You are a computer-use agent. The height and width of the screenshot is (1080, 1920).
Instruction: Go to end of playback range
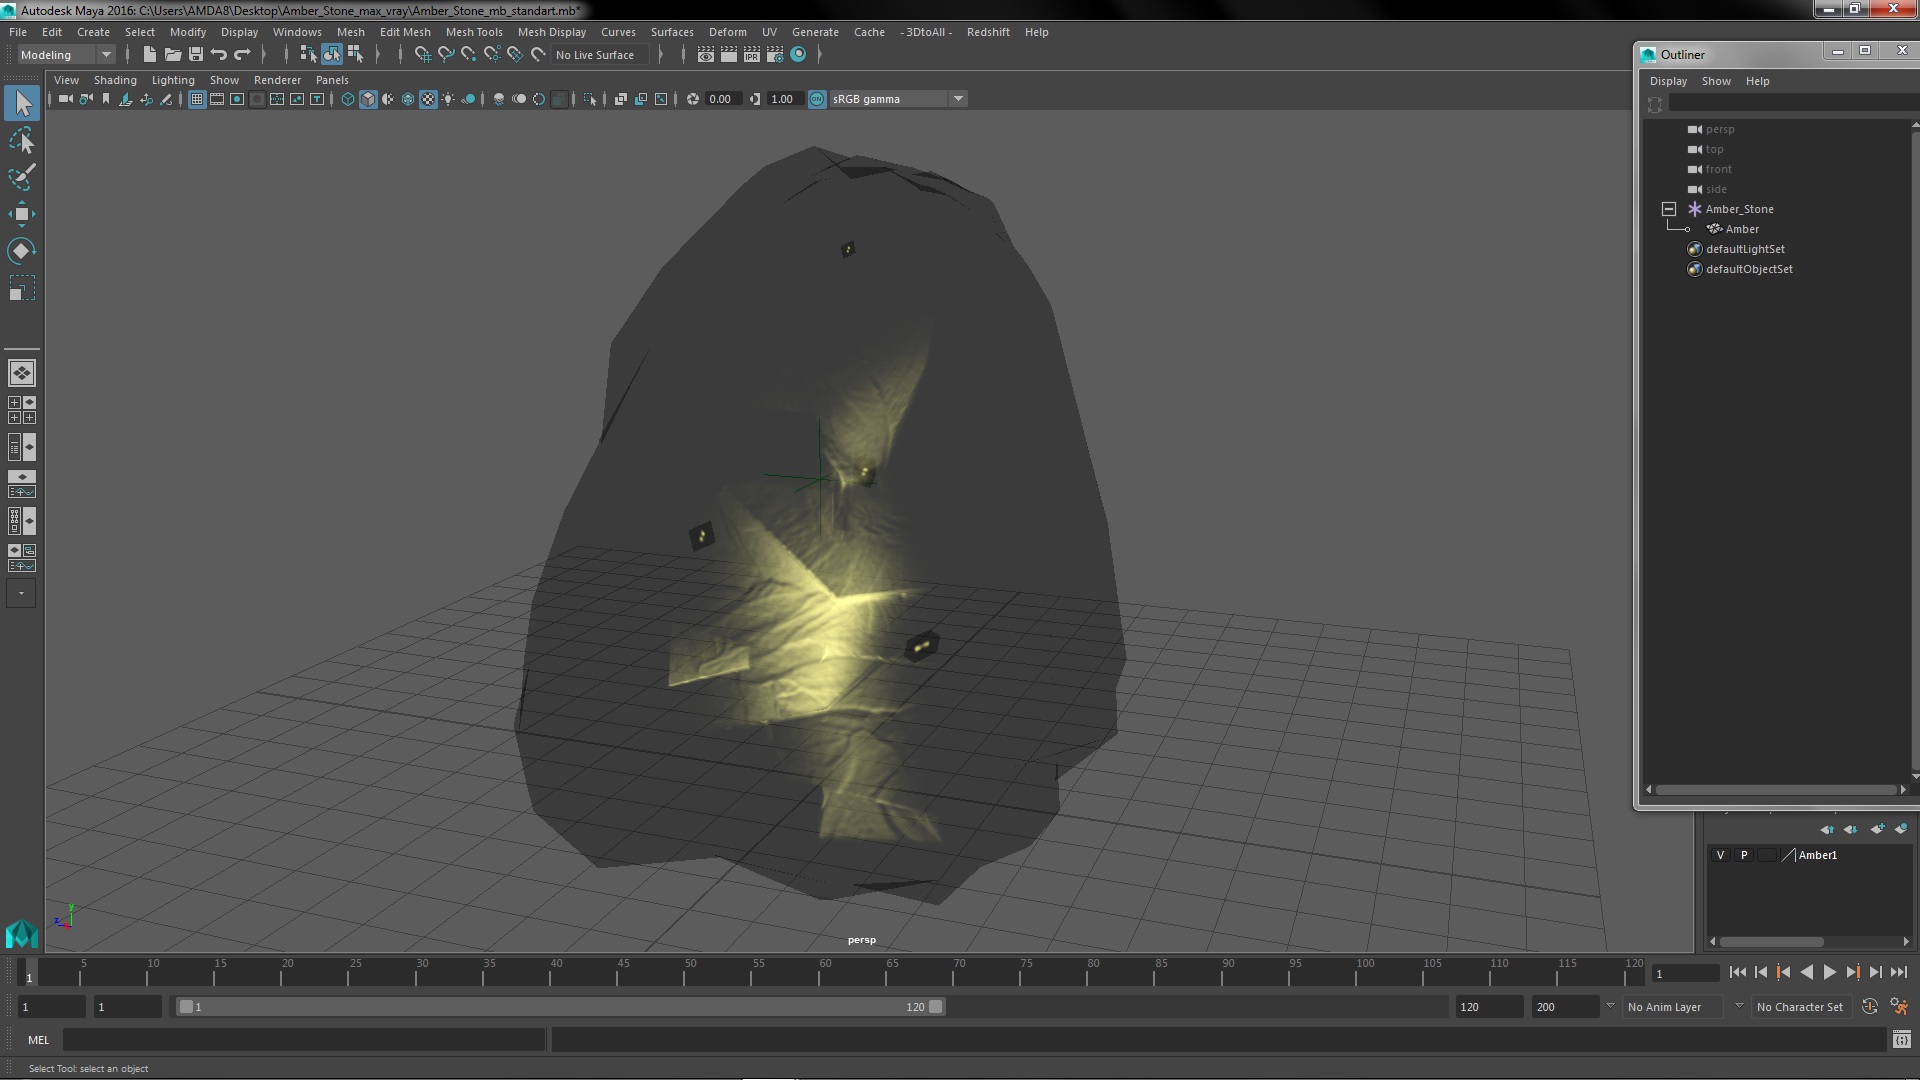pos(1898,972)
